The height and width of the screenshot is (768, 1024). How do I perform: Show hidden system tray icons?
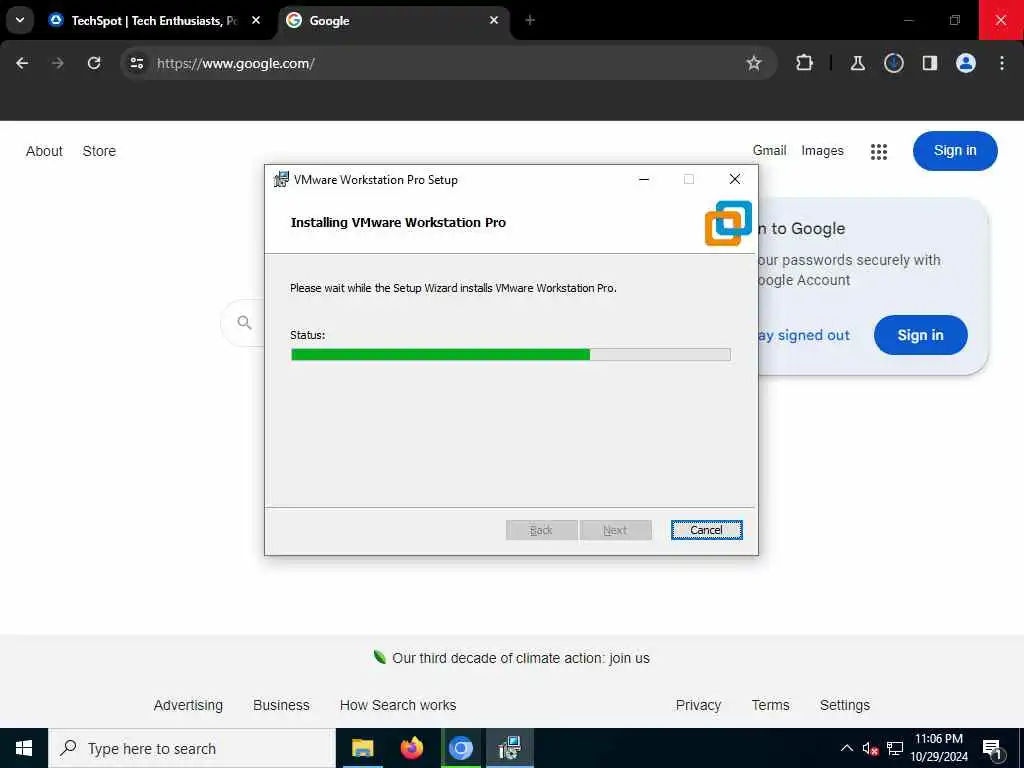tap(846, 748)
